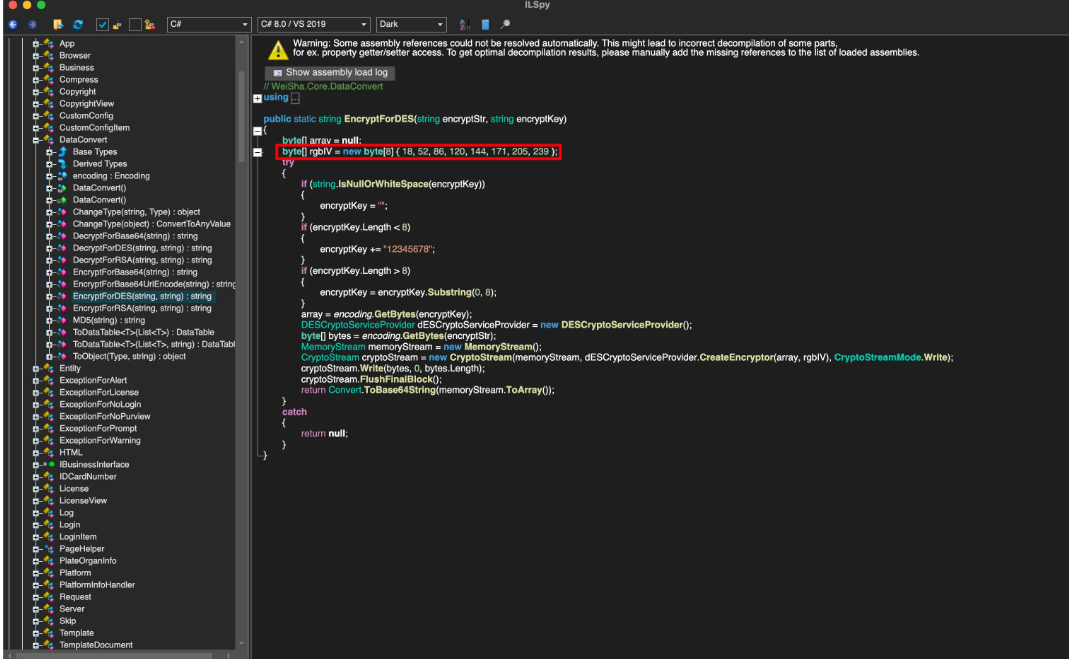Open search with the magnifier icon
Image resolution: width=1069 pixels, height=659 pixels.
(505, 24)
